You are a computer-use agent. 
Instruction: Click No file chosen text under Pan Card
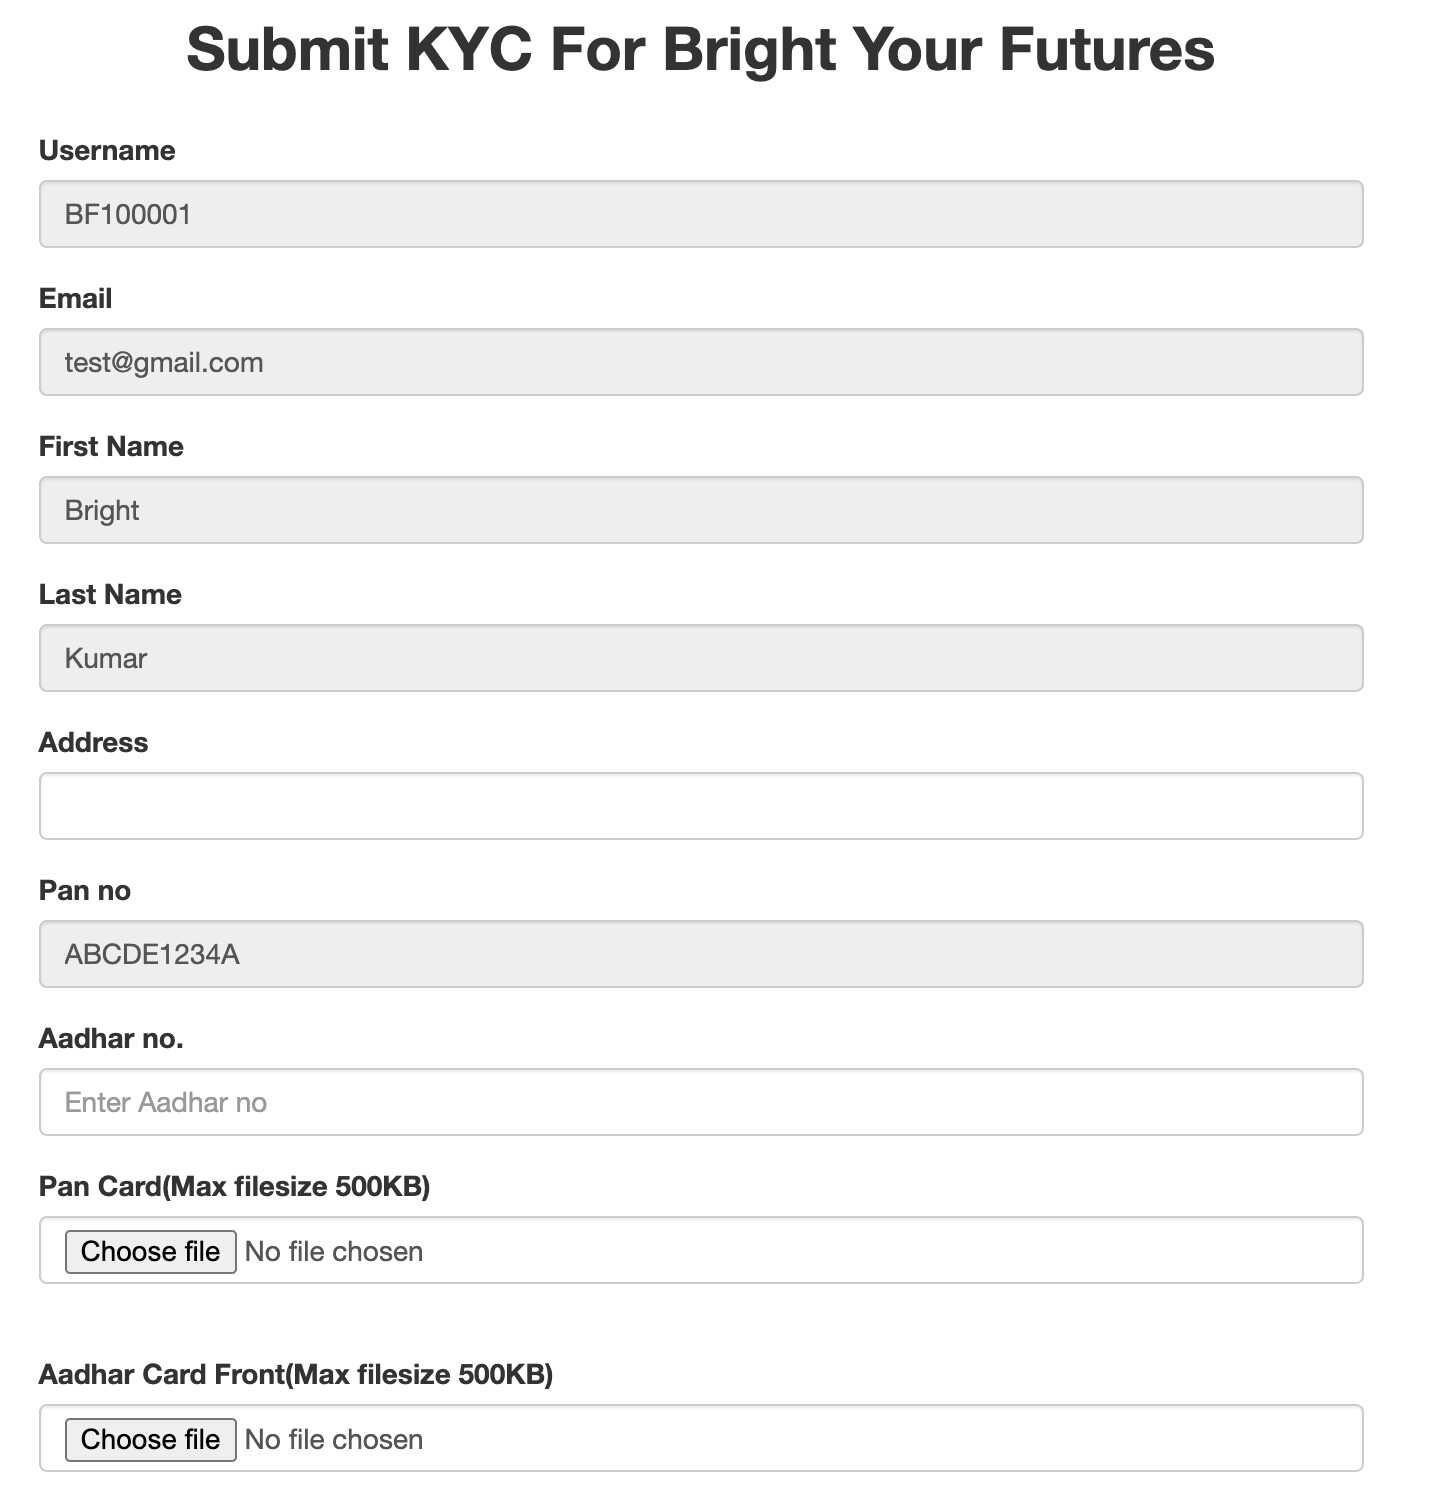point(334,1252)
